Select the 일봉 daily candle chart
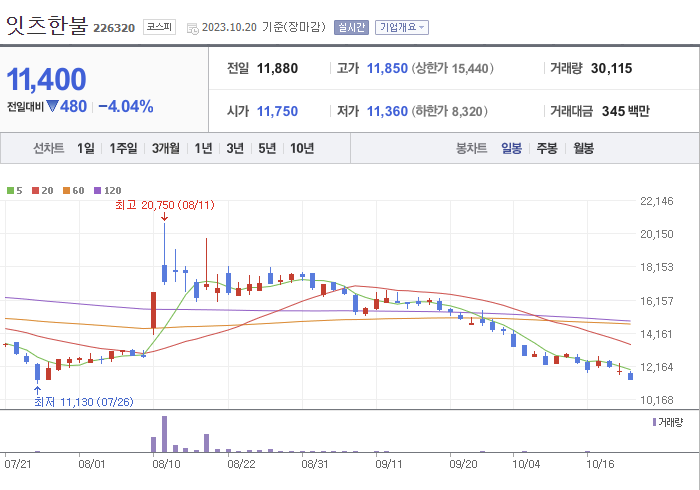This screenshot has height=490, width=700. 511,148
